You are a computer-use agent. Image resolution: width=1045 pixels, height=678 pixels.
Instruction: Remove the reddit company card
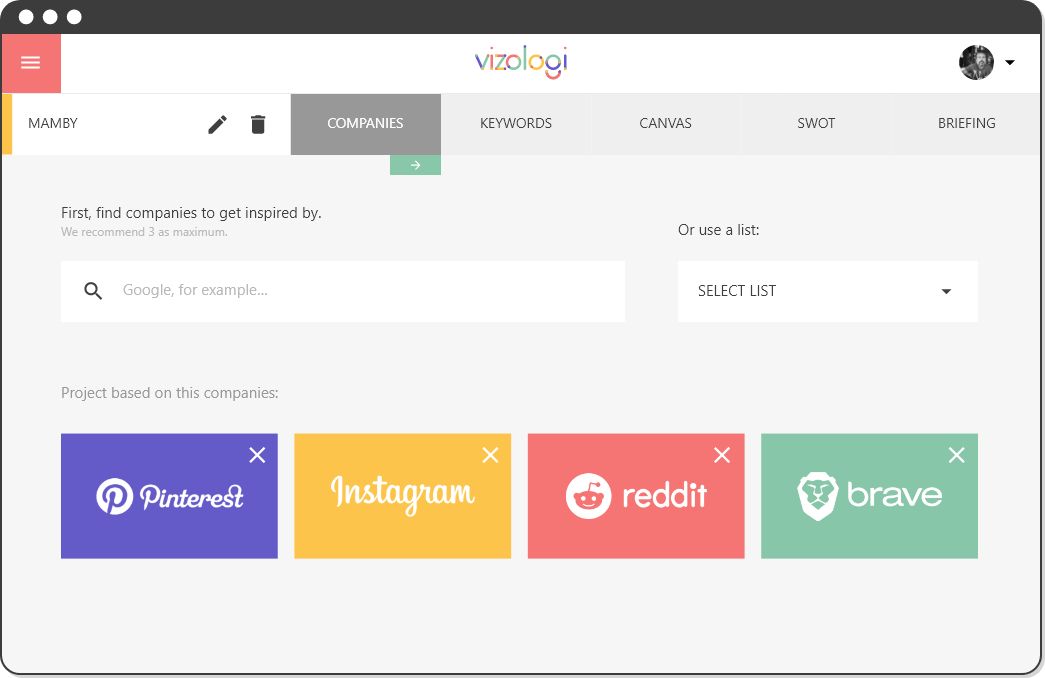[x=722, y=455]
